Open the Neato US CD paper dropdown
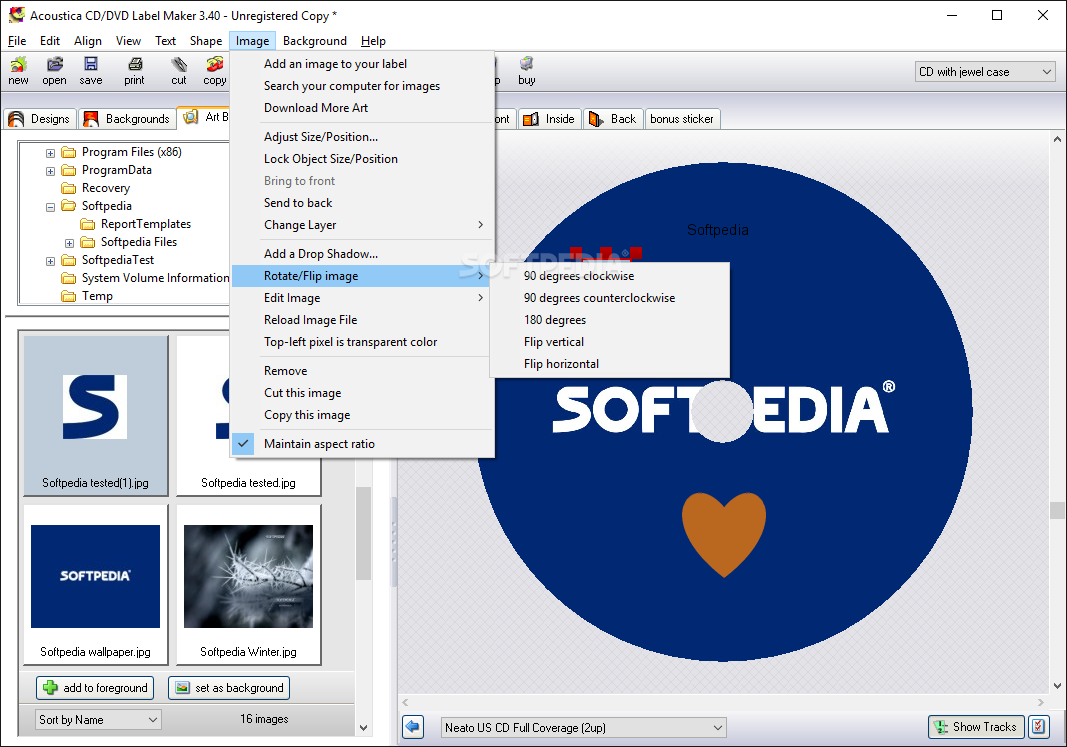 pyautogui.click(x=583, y=728)
